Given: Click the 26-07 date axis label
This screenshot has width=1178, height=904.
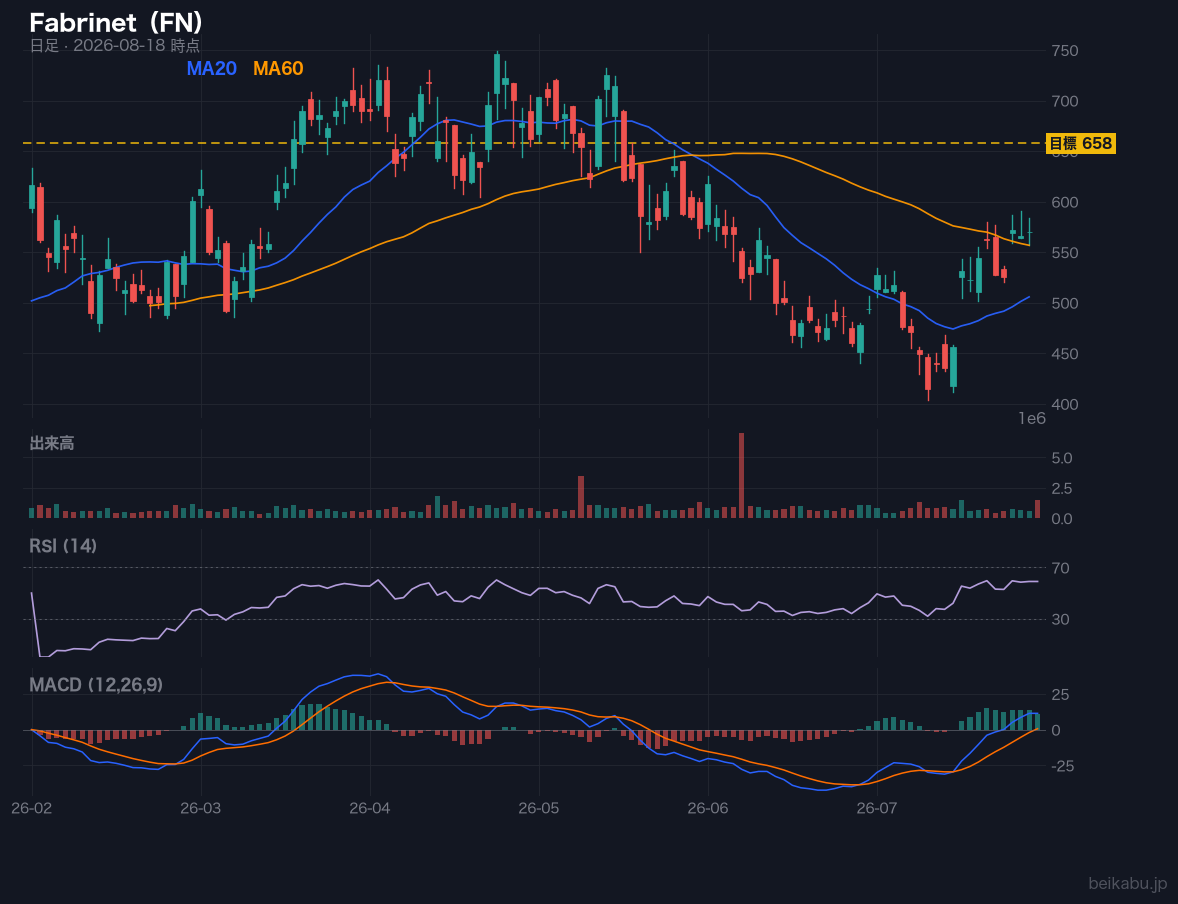Looking at the screenshot, I should coord(877,809).
